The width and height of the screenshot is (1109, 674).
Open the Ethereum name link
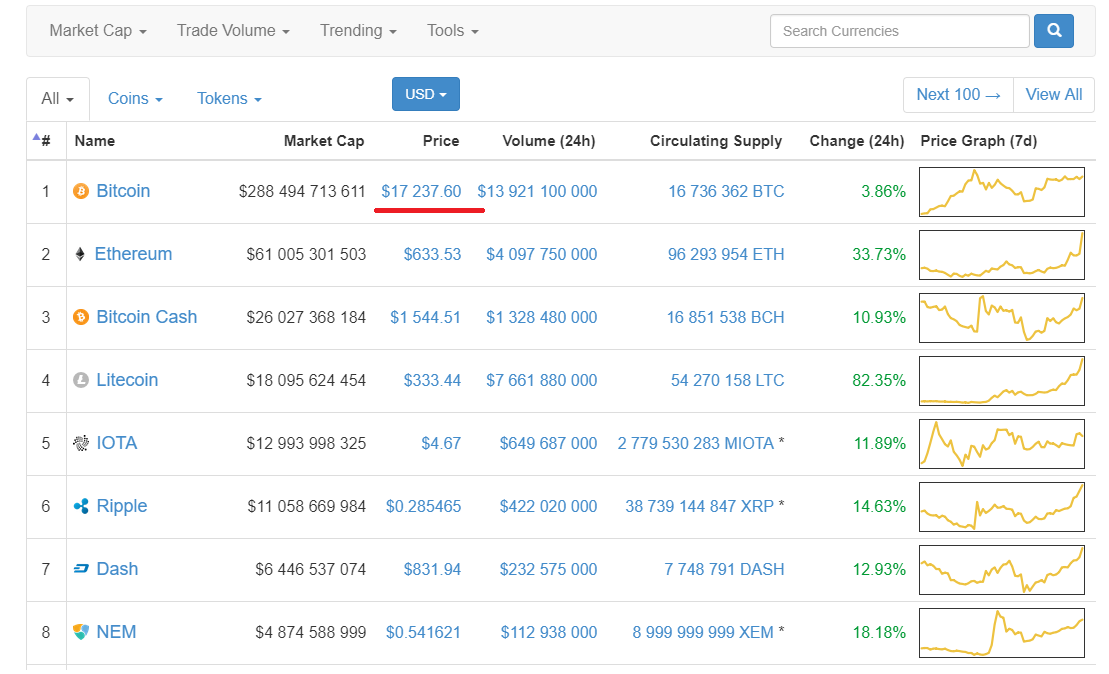point(133,254)
